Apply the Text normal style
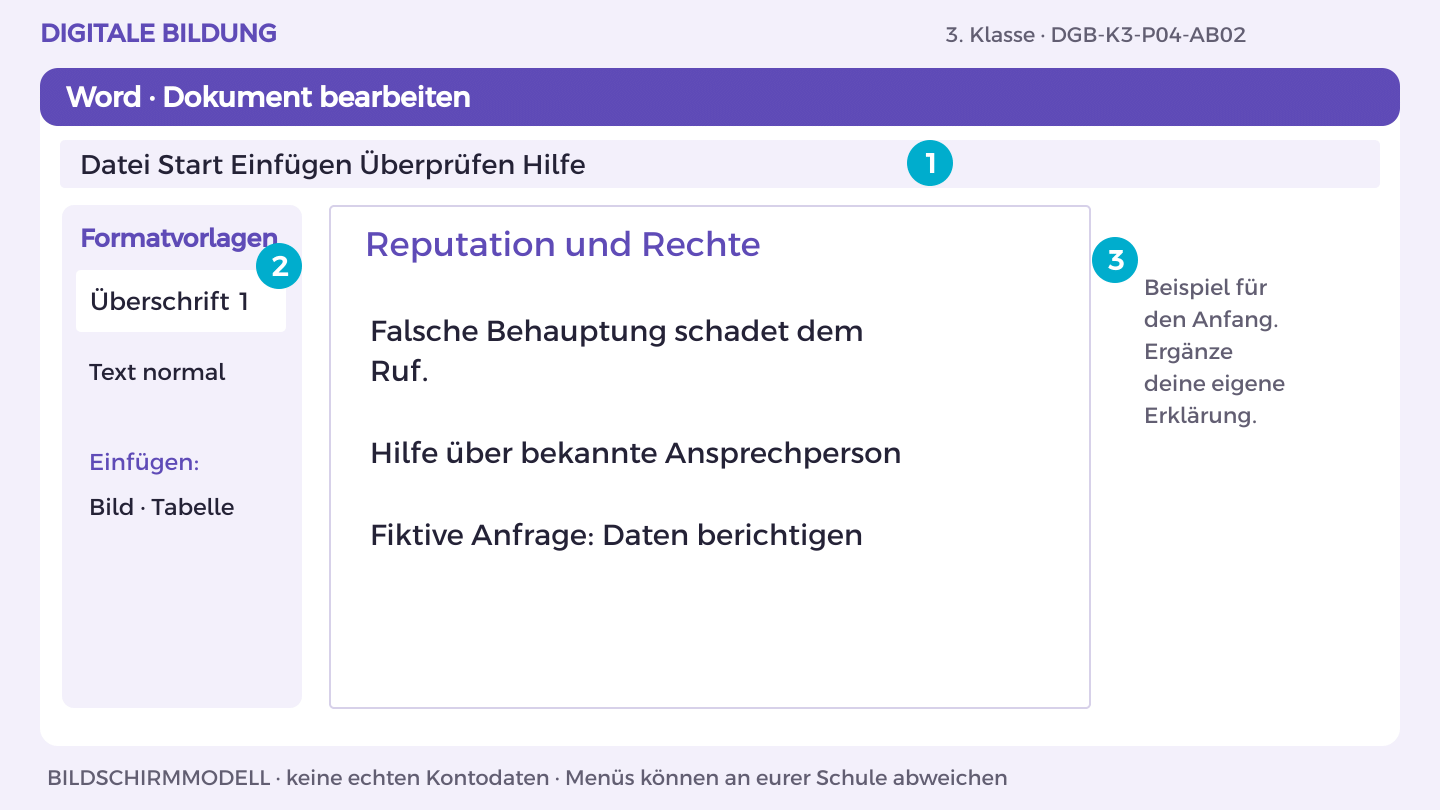Screen dimensions: 1440x810 point(157,372)
